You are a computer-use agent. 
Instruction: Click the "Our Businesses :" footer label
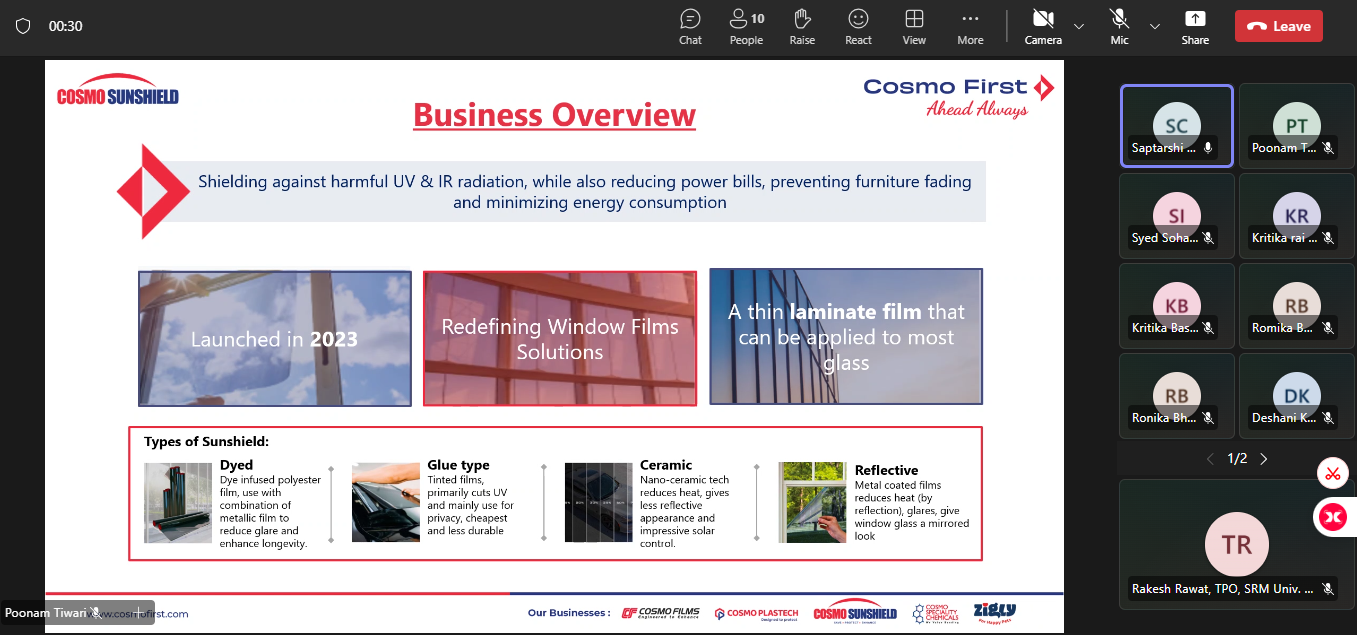(x=569, y=613)
